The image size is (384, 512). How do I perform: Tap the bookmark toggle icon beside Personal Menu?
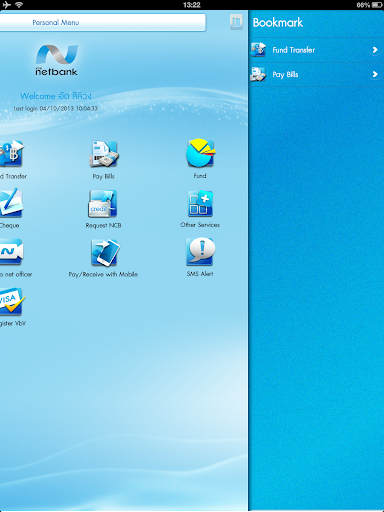pyautogui.click(x=236, y=22)
